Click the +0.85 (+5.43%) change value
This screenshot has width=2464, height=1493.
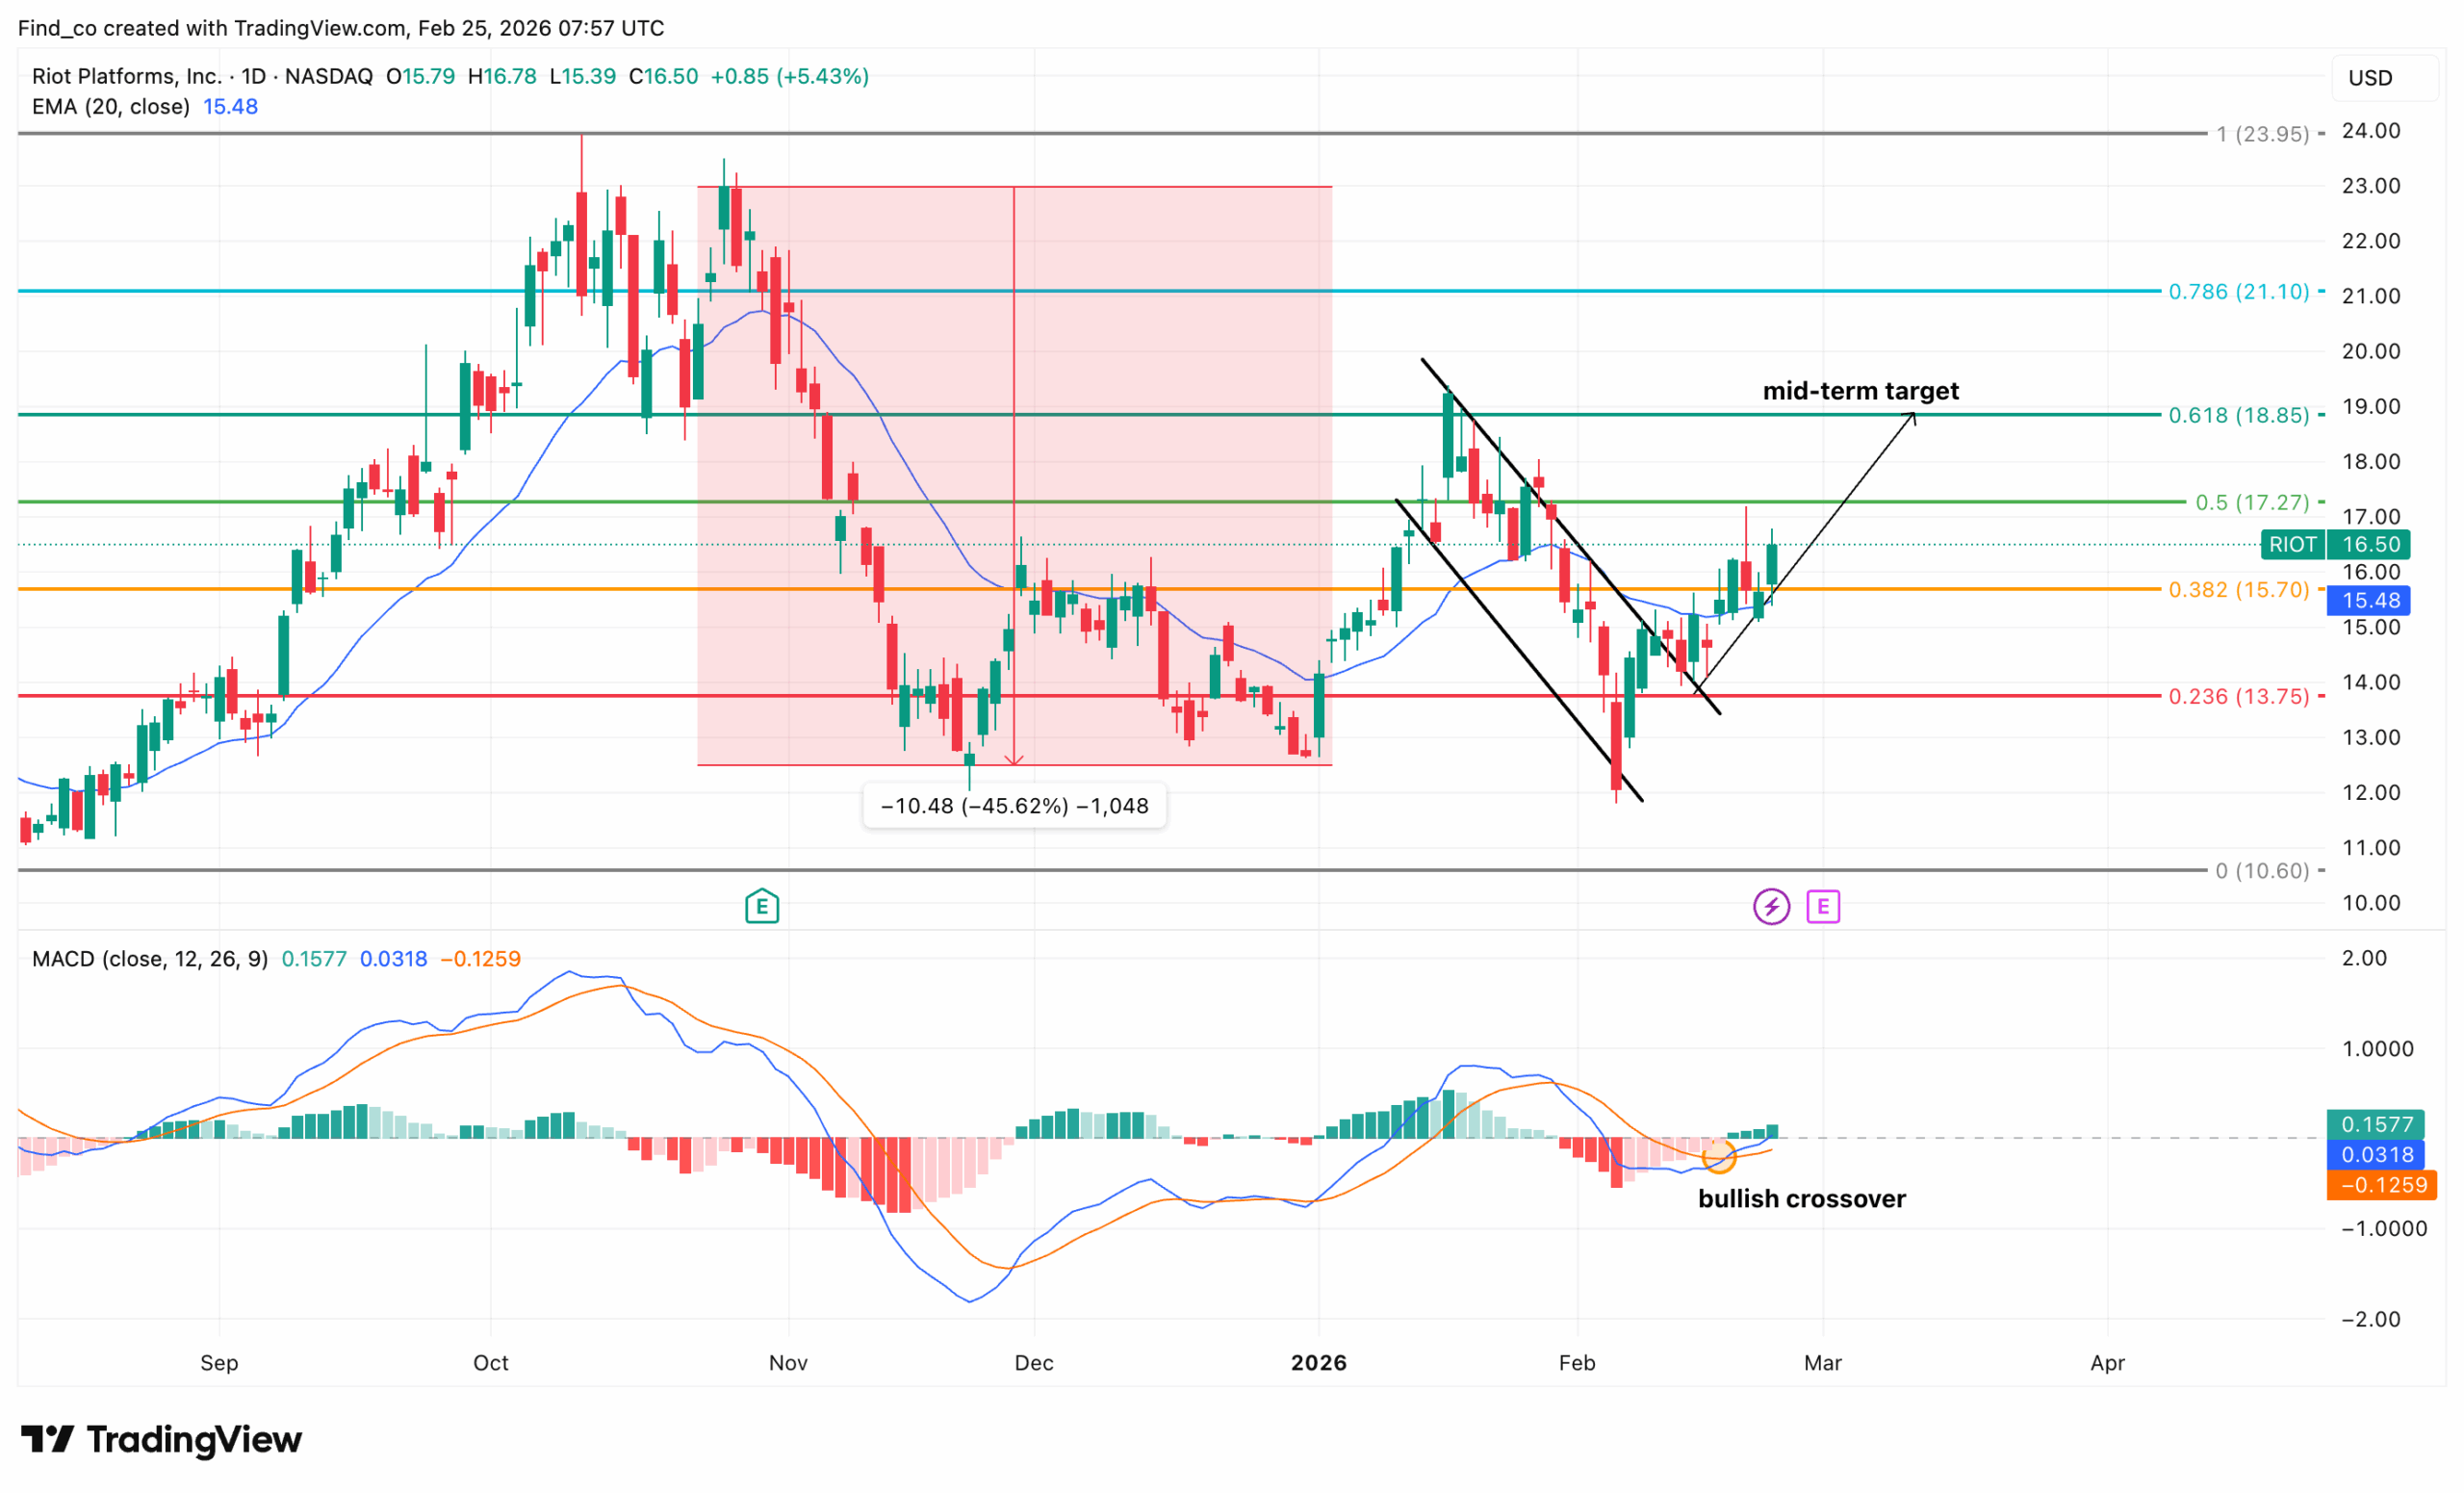click(x=790, y=76)
